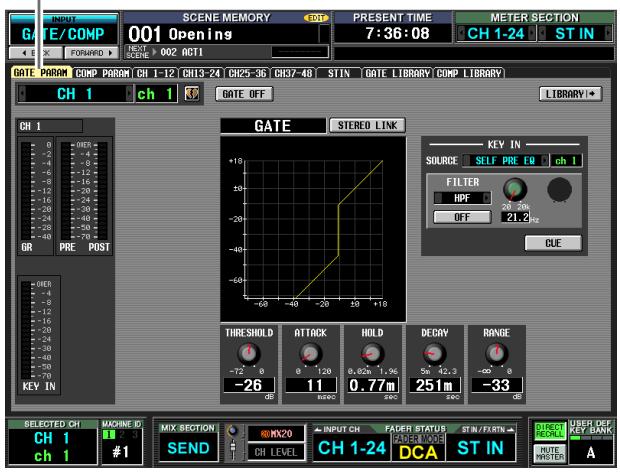Click left arrow of meter CH 1-24
620x473 pixels.
pos(461,33)
